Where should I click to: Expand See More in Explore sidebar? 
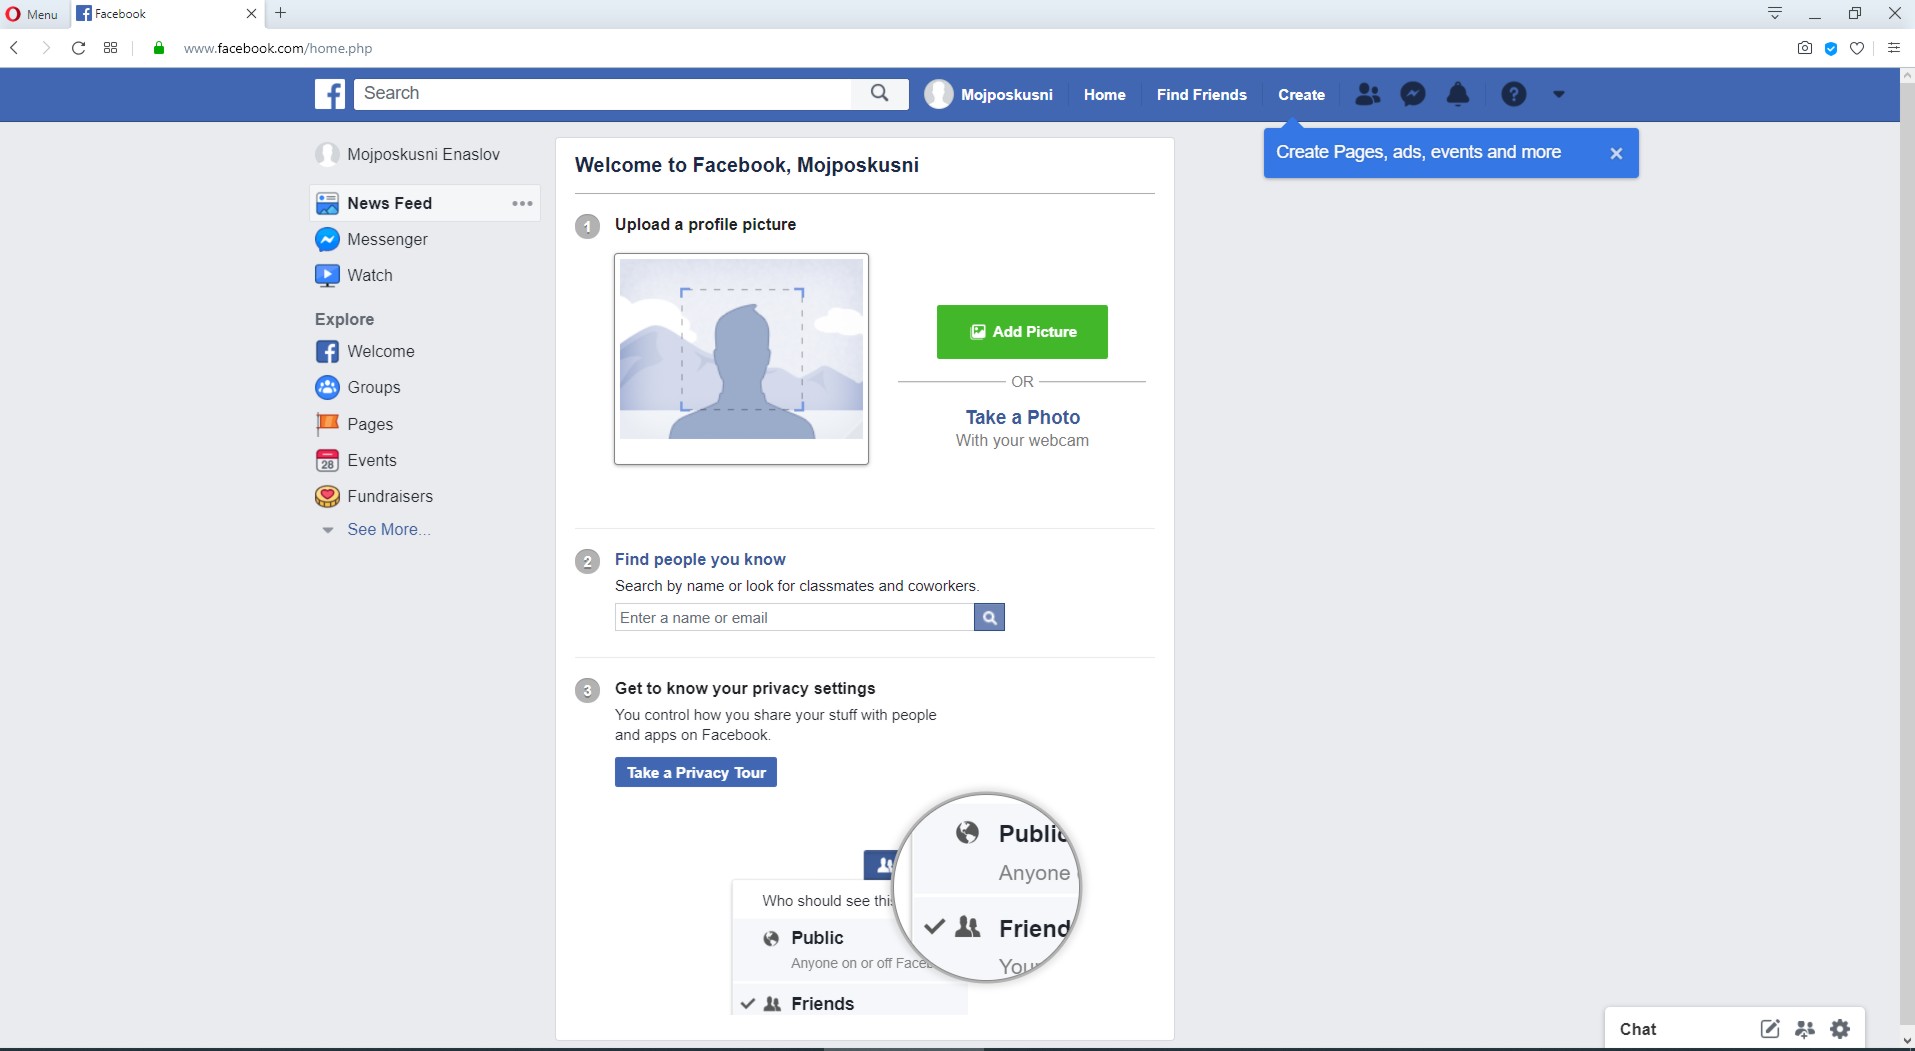[x=388, y=530]
